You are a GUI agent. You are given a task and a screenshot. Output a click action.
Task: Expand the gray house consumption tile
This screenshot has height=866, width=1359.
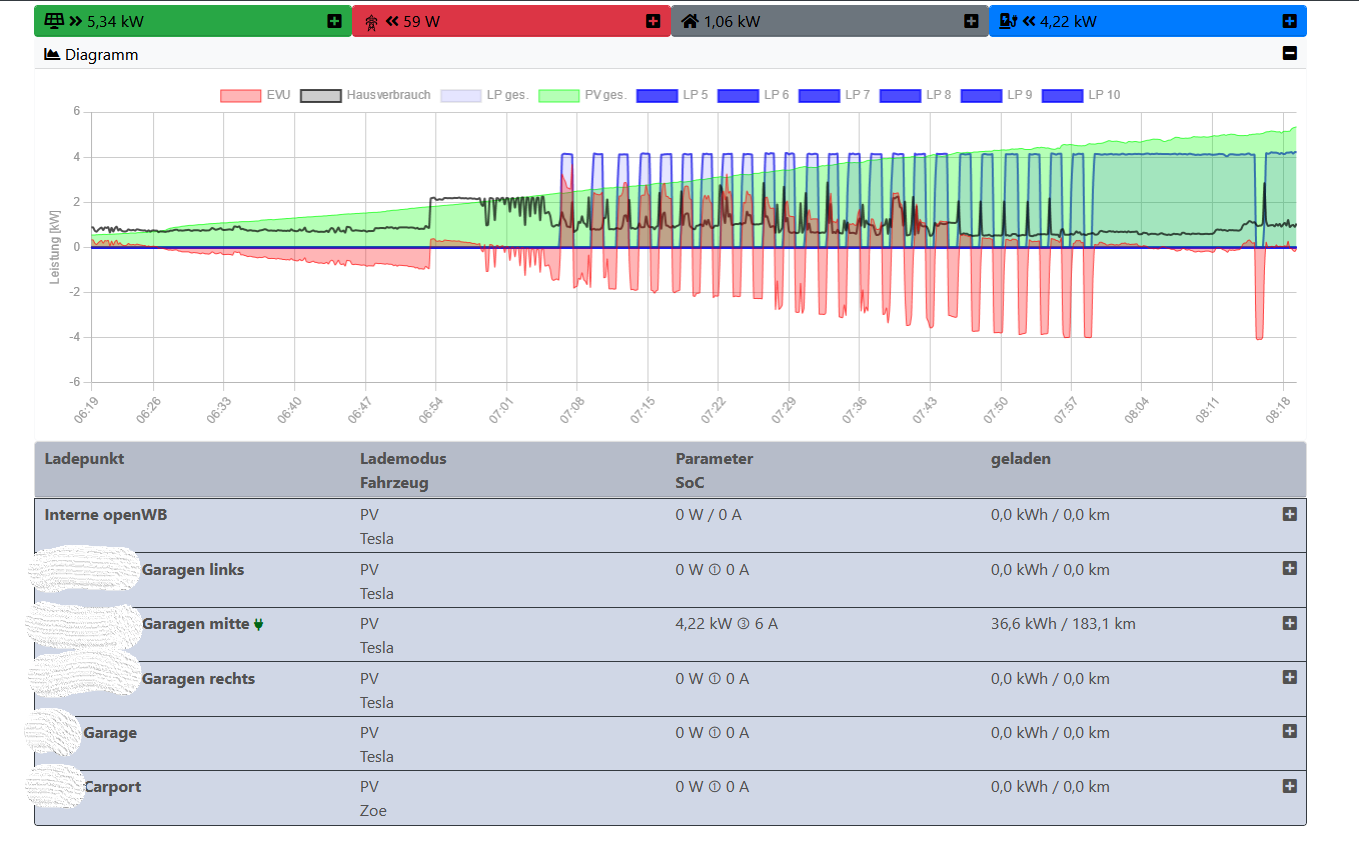(x=971, y=21)
